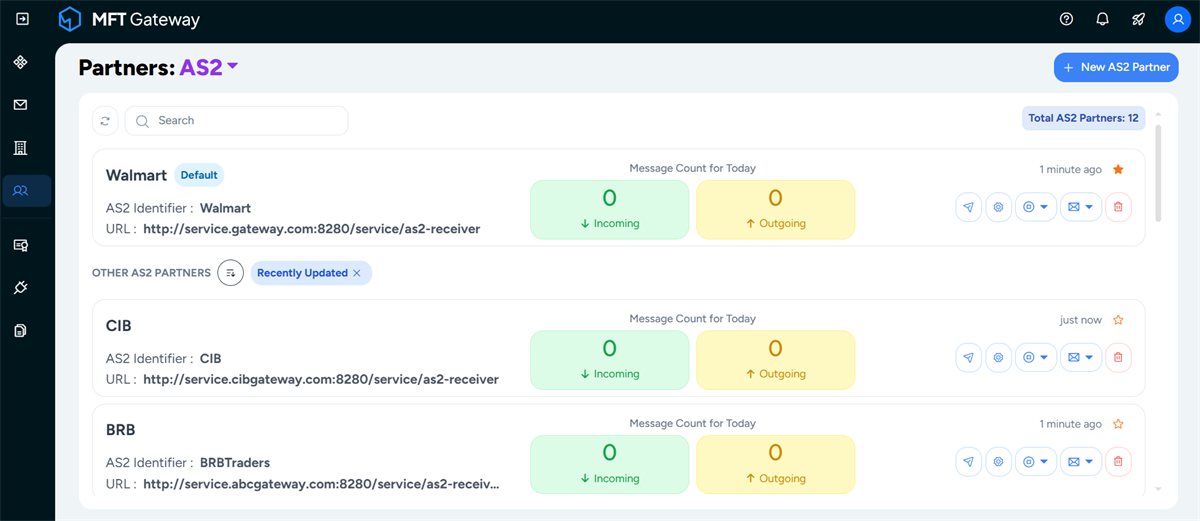Open the Messages envelope in the sidebar
Image resolution: width=1200 pixels, height=521 pixels.
coord(20,105)
